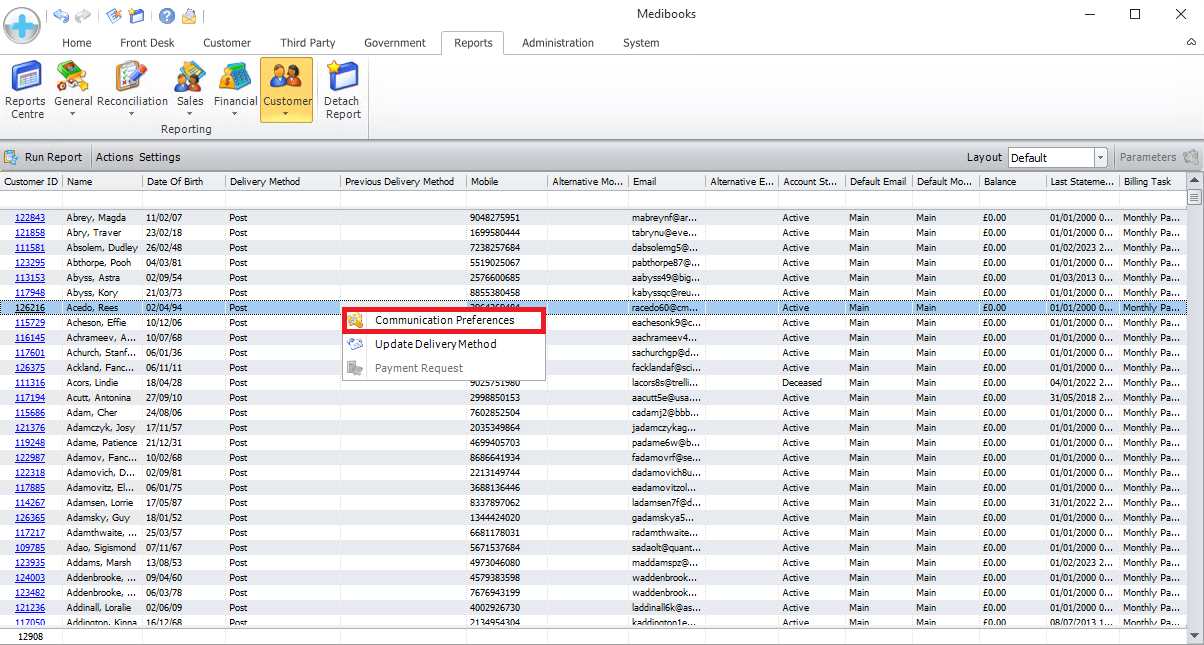Click the Settings button in report toolbar

coord(159,157)
